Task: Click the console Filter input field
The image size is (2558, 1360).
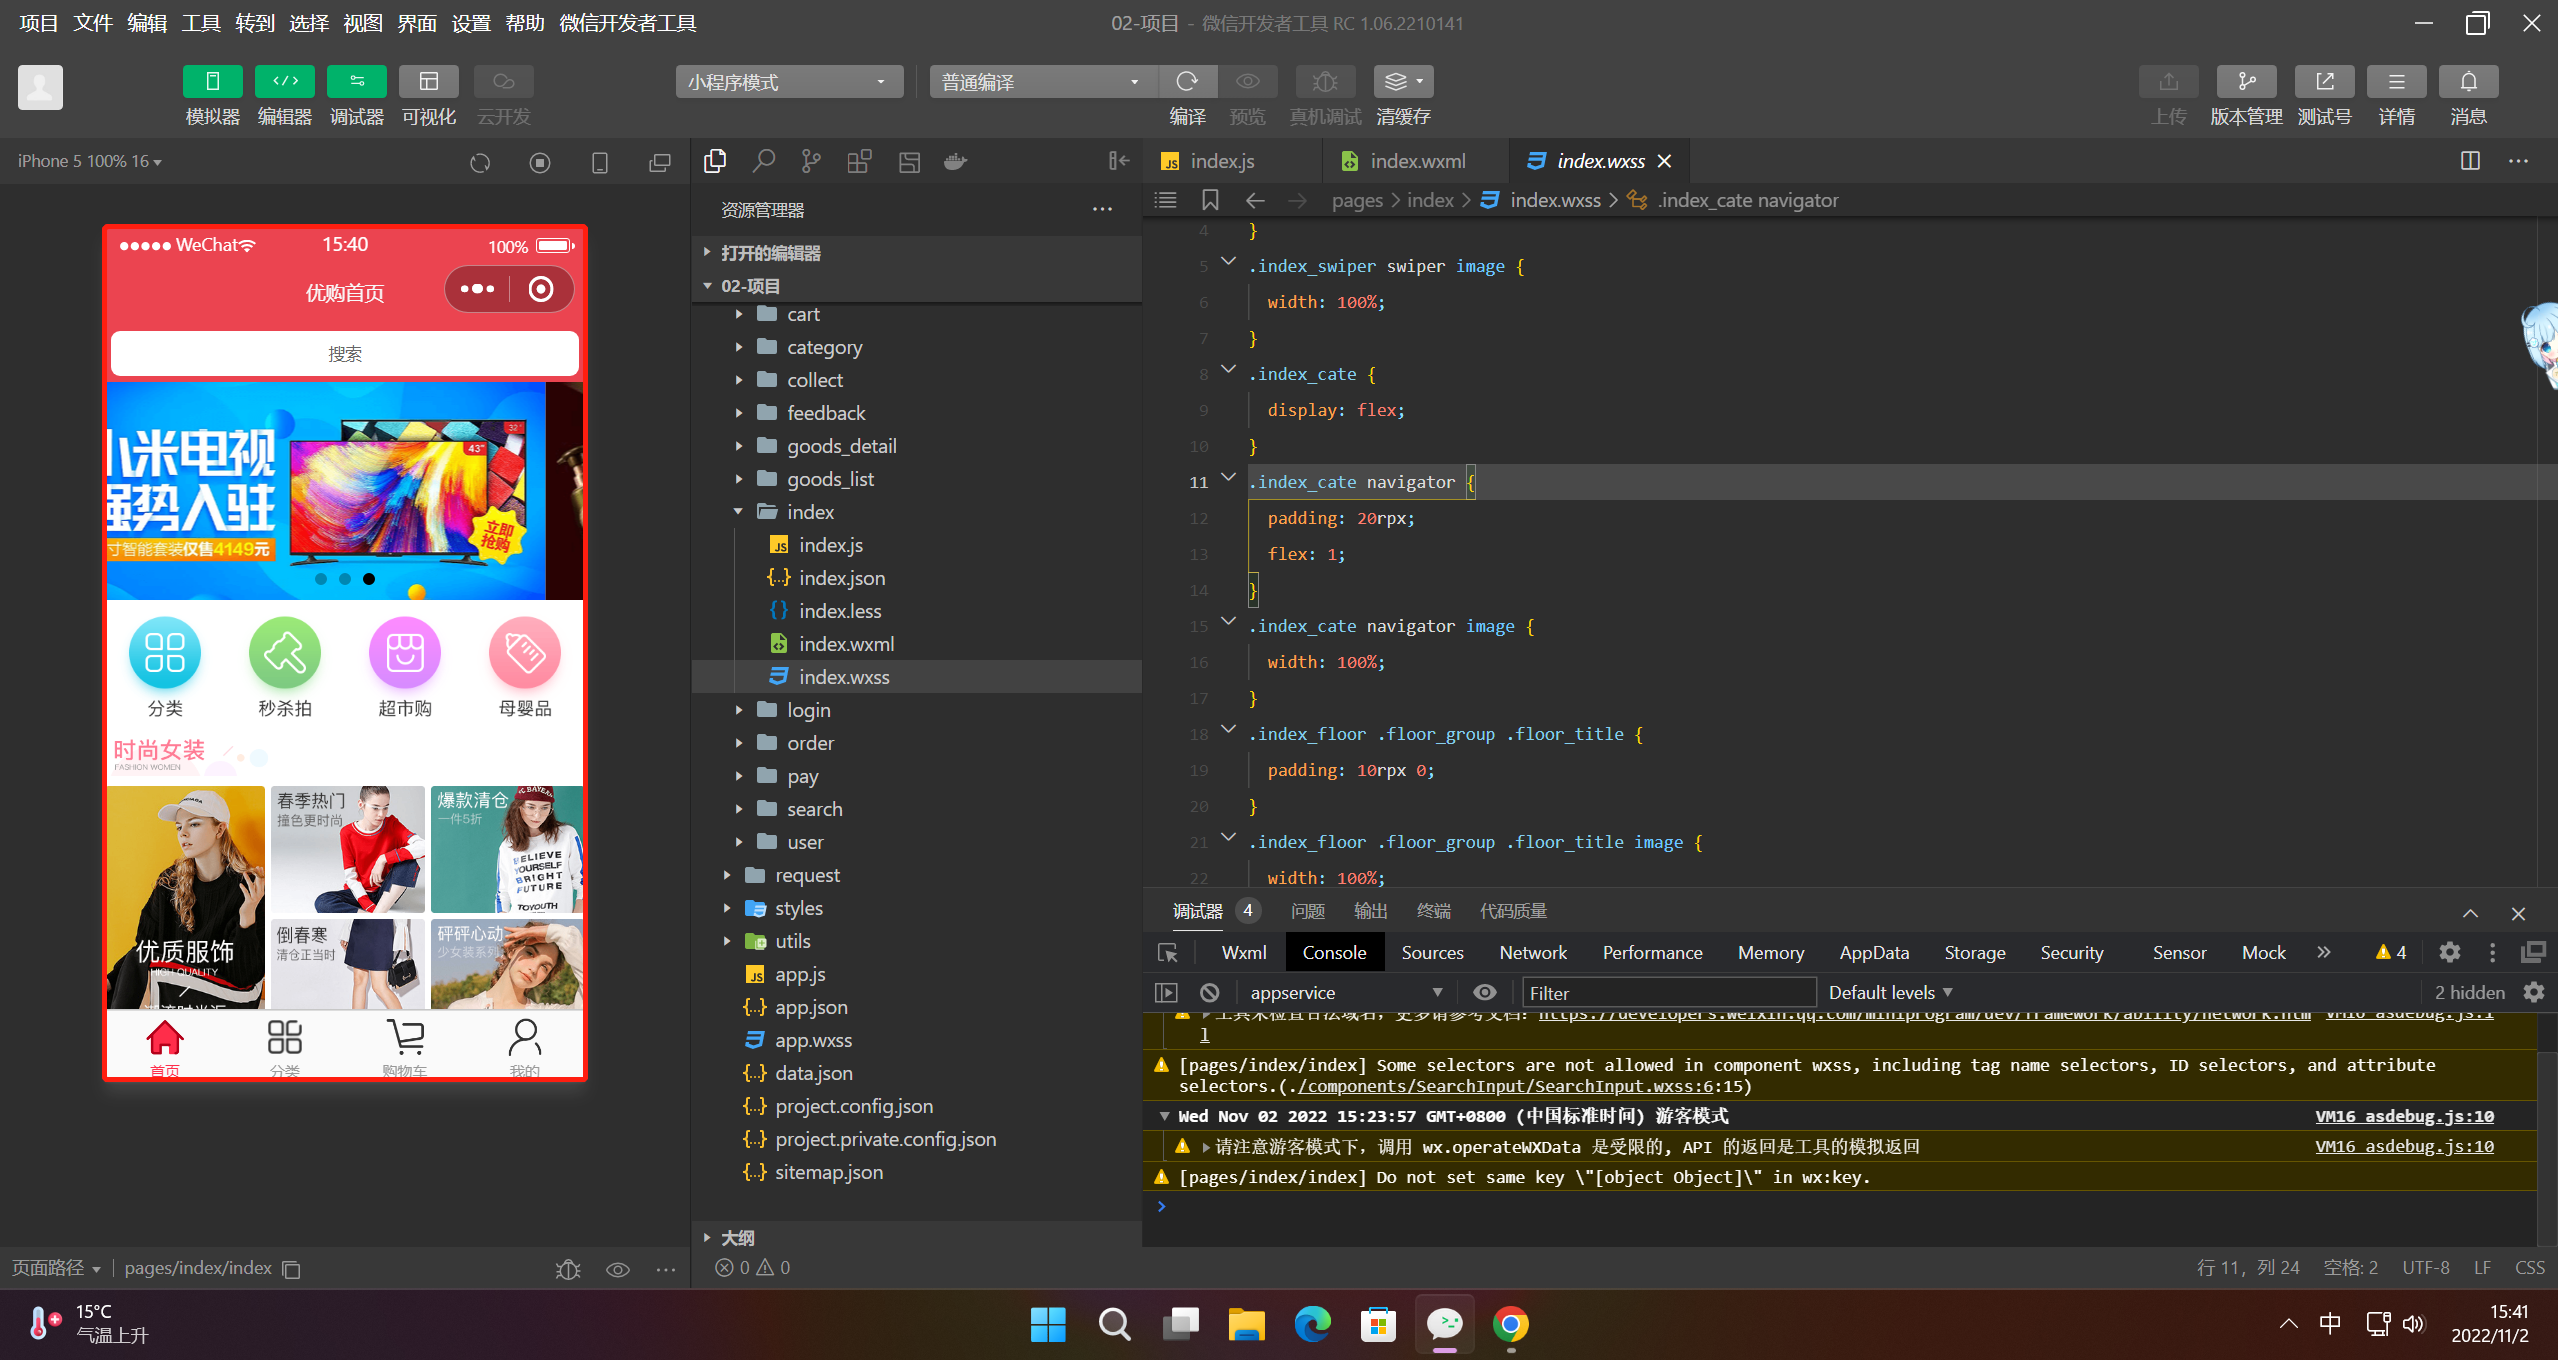Action: 1668,993
